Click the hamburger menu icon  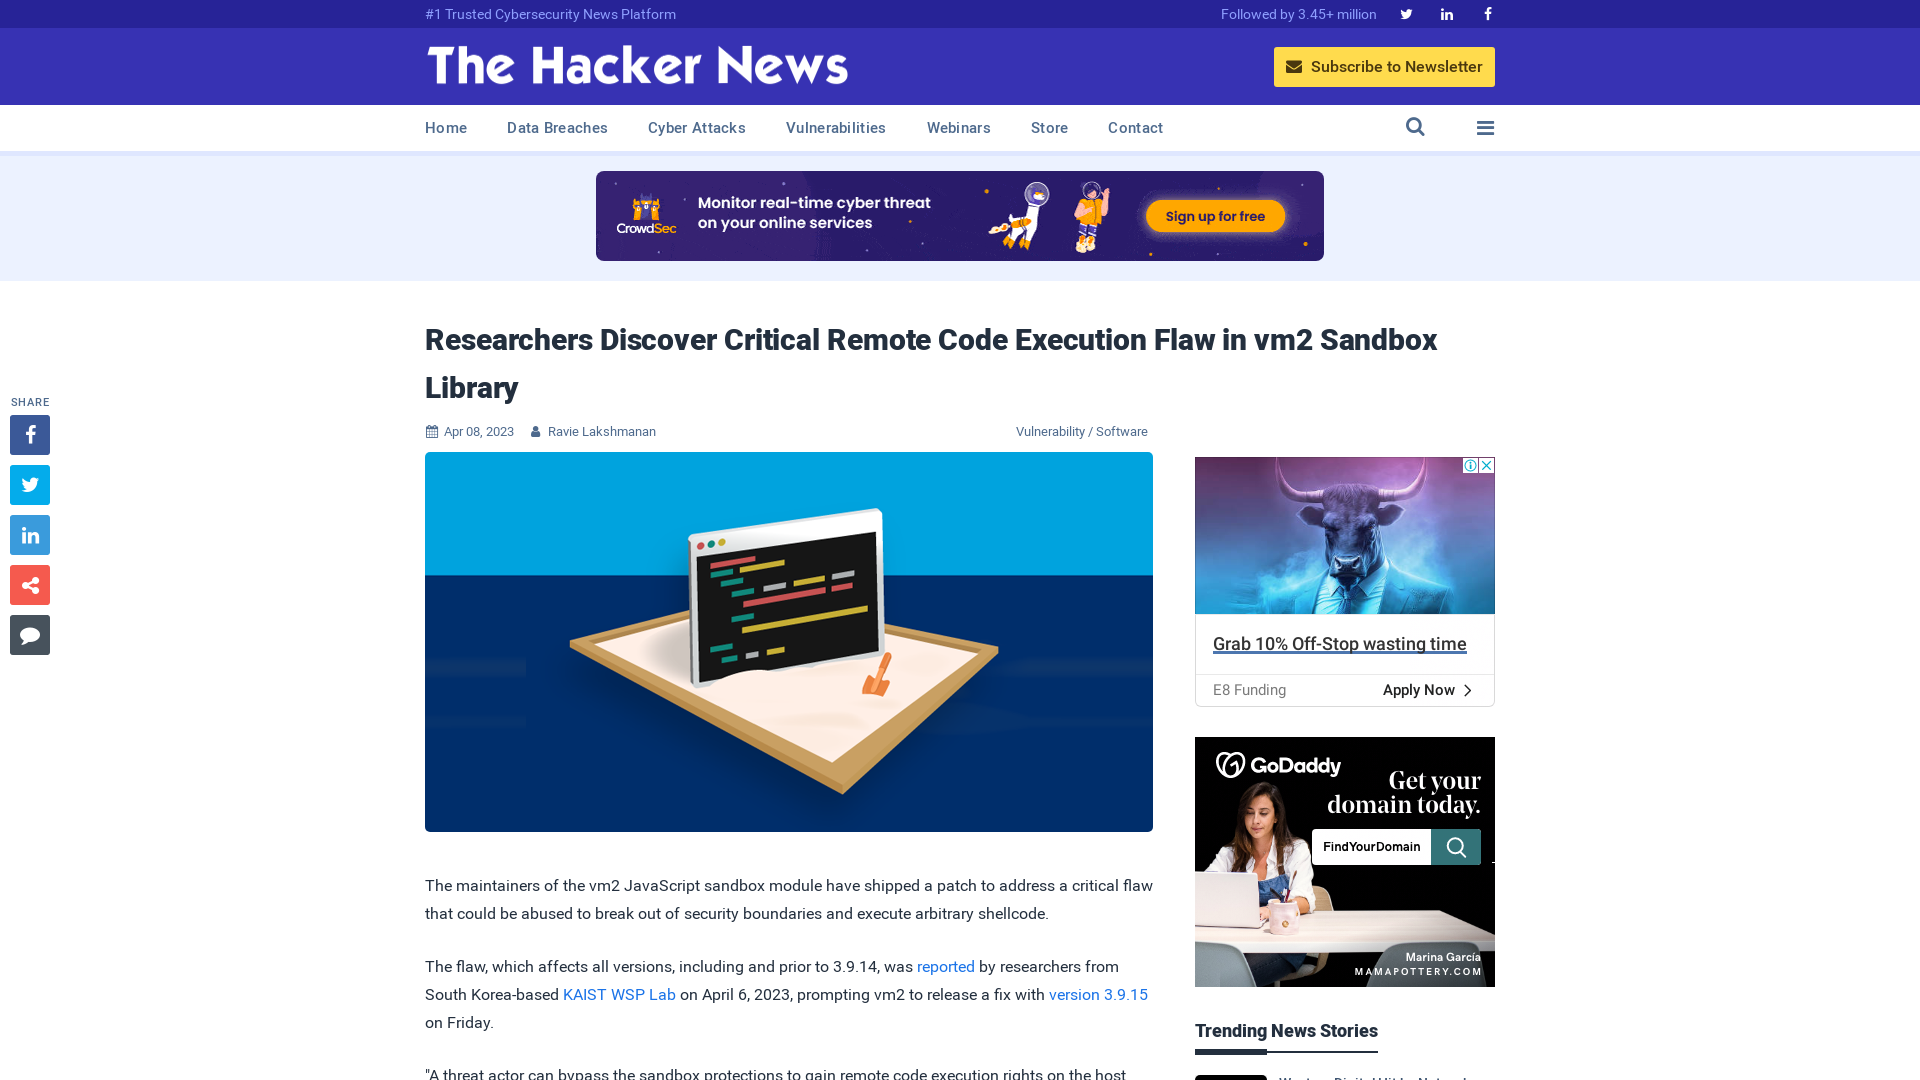click(1485, 127)
